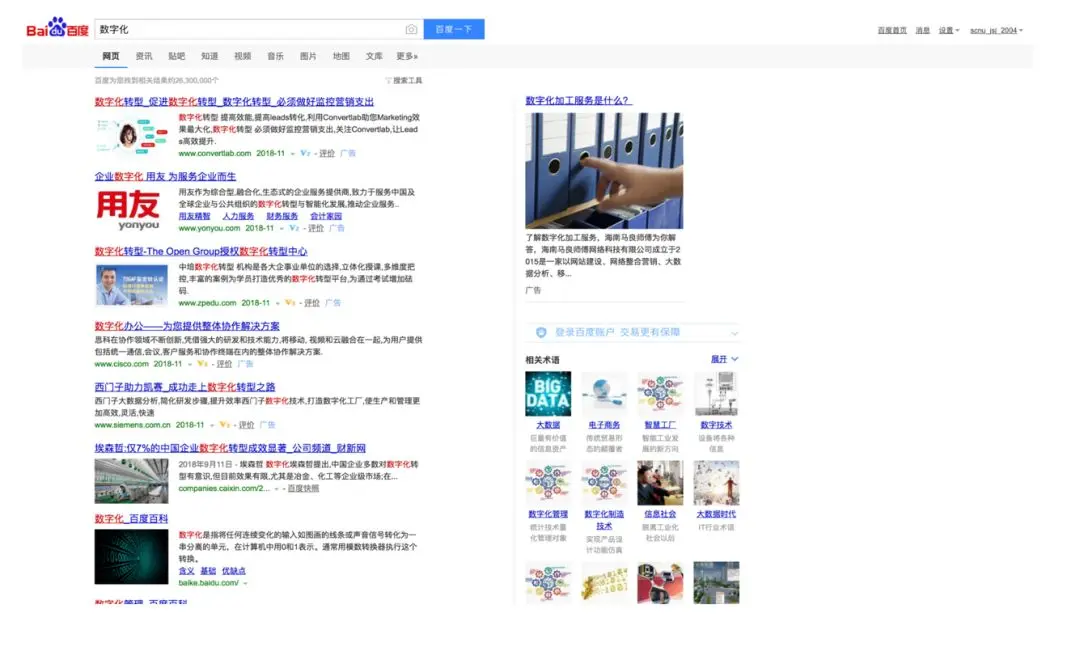Open the 财务服务 sublink
This screenshot has width=1080, height=647.
282,216
